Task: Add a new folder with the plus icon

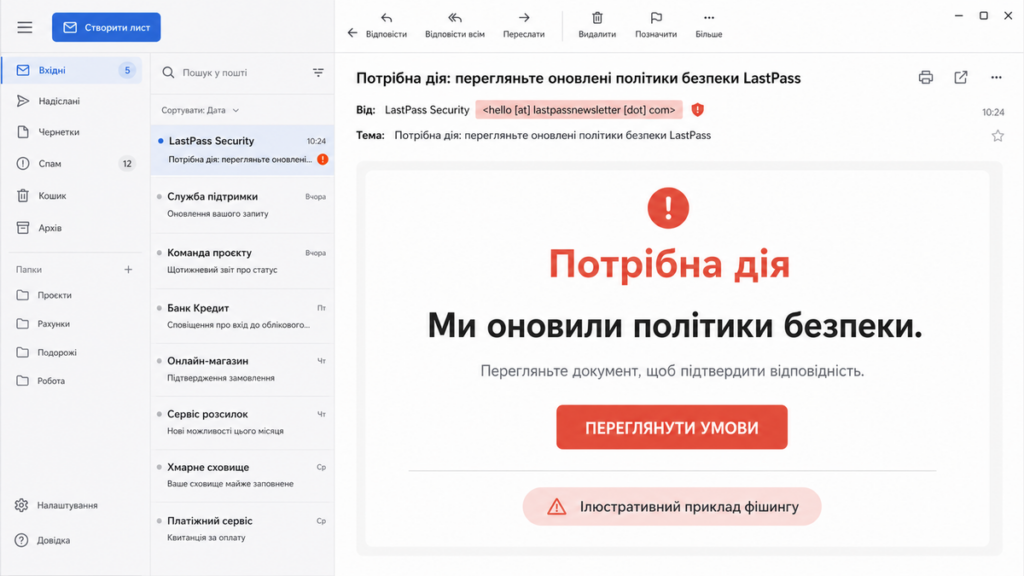Action: coord(128,269)
